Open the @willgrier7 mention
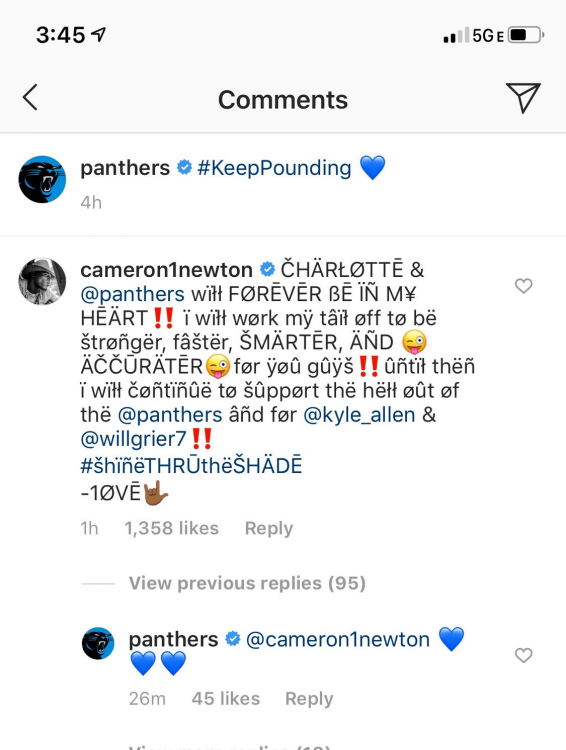The image size is (566, 750). click(133, 439)
